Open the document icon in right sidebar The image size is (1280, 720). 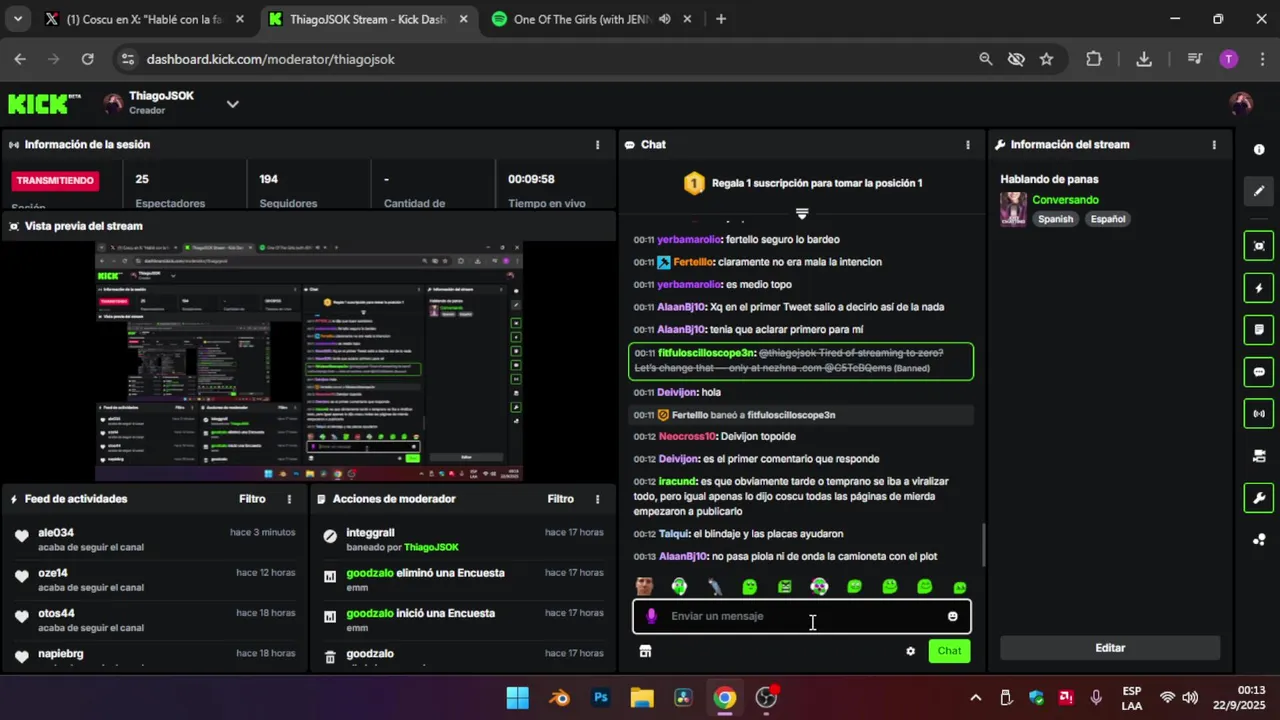click(1259, 330)
